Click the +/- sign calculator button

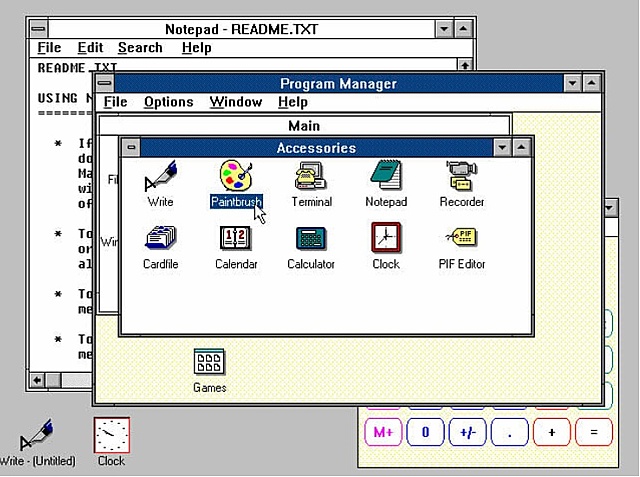point(468,432)
